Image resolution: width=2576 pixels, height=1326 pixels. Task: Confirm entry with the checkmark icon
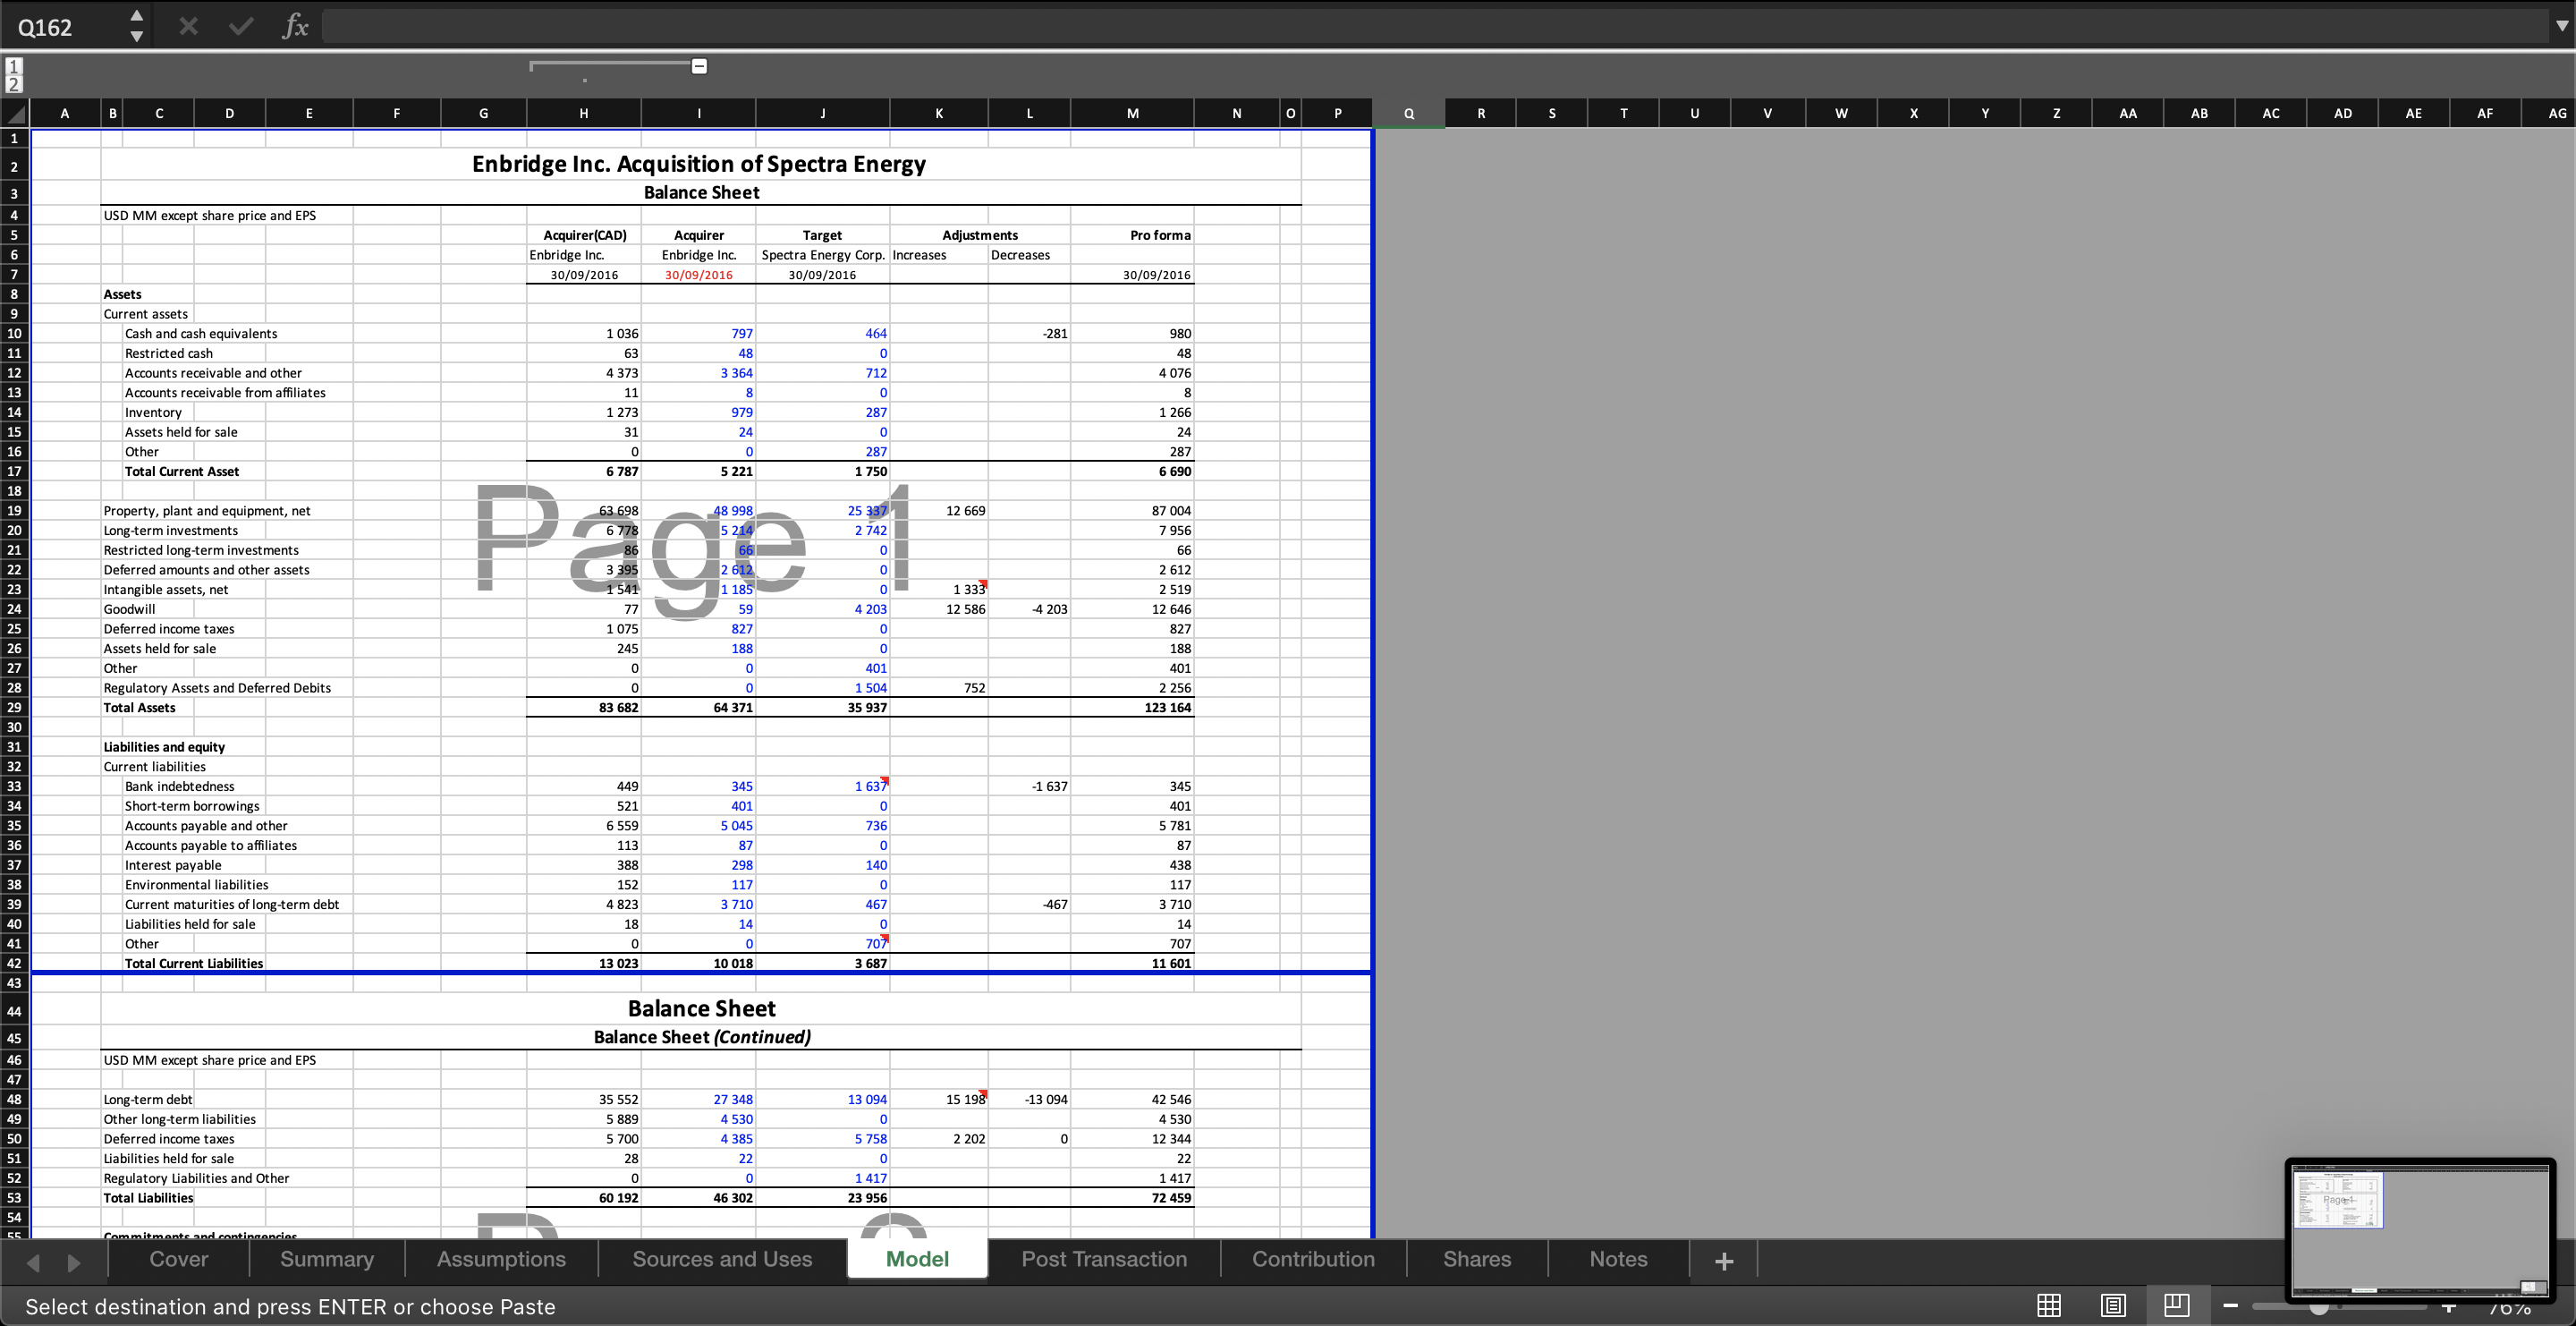[241, 26]
